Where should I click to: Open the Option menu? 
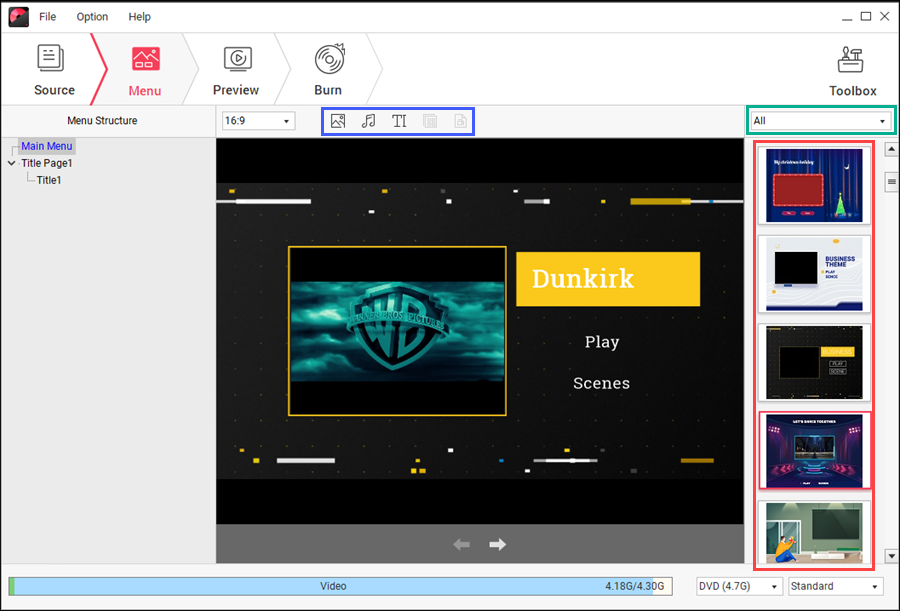tap(92, 17)
